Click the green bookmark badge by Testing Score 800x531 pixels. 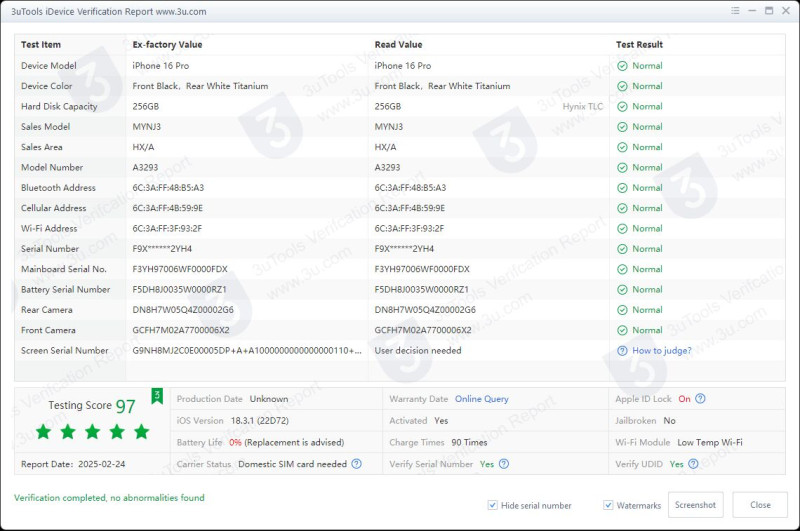click(x=157, y=396)
